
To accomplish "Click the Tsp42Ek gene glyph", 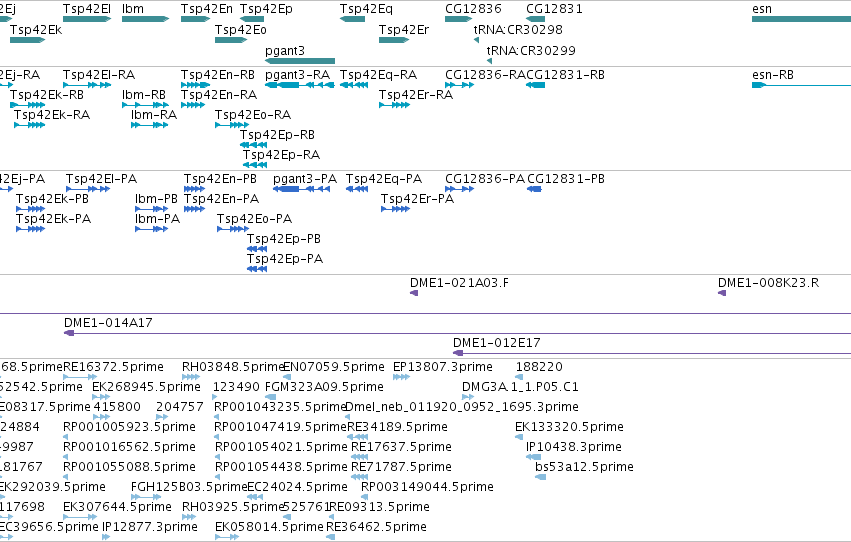I will point(28,40).
